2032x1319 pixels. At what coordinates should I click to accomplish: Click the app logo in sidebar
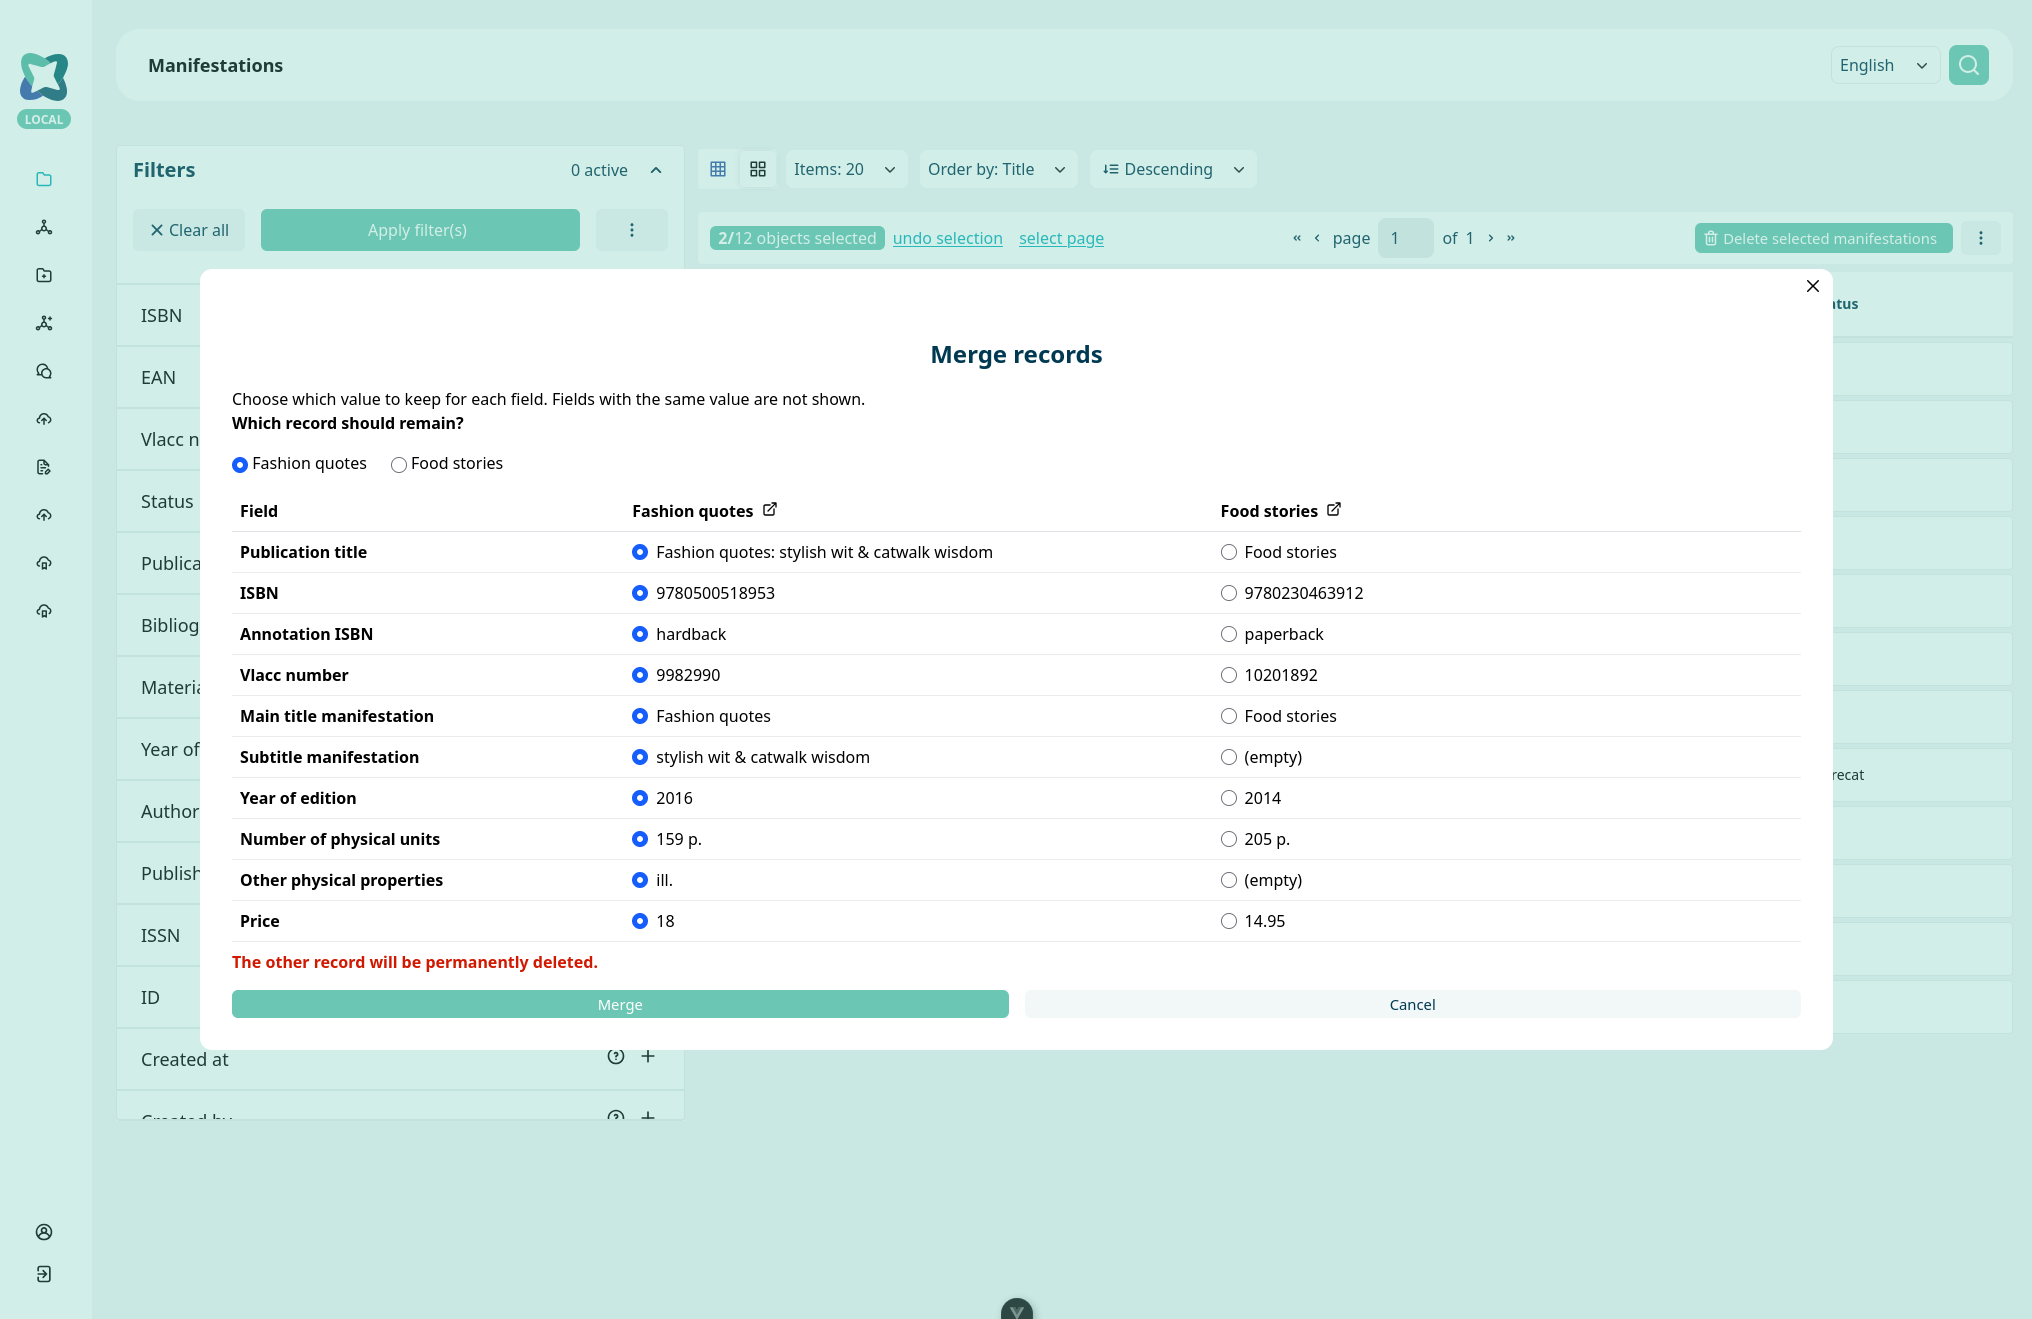[44, 77]
